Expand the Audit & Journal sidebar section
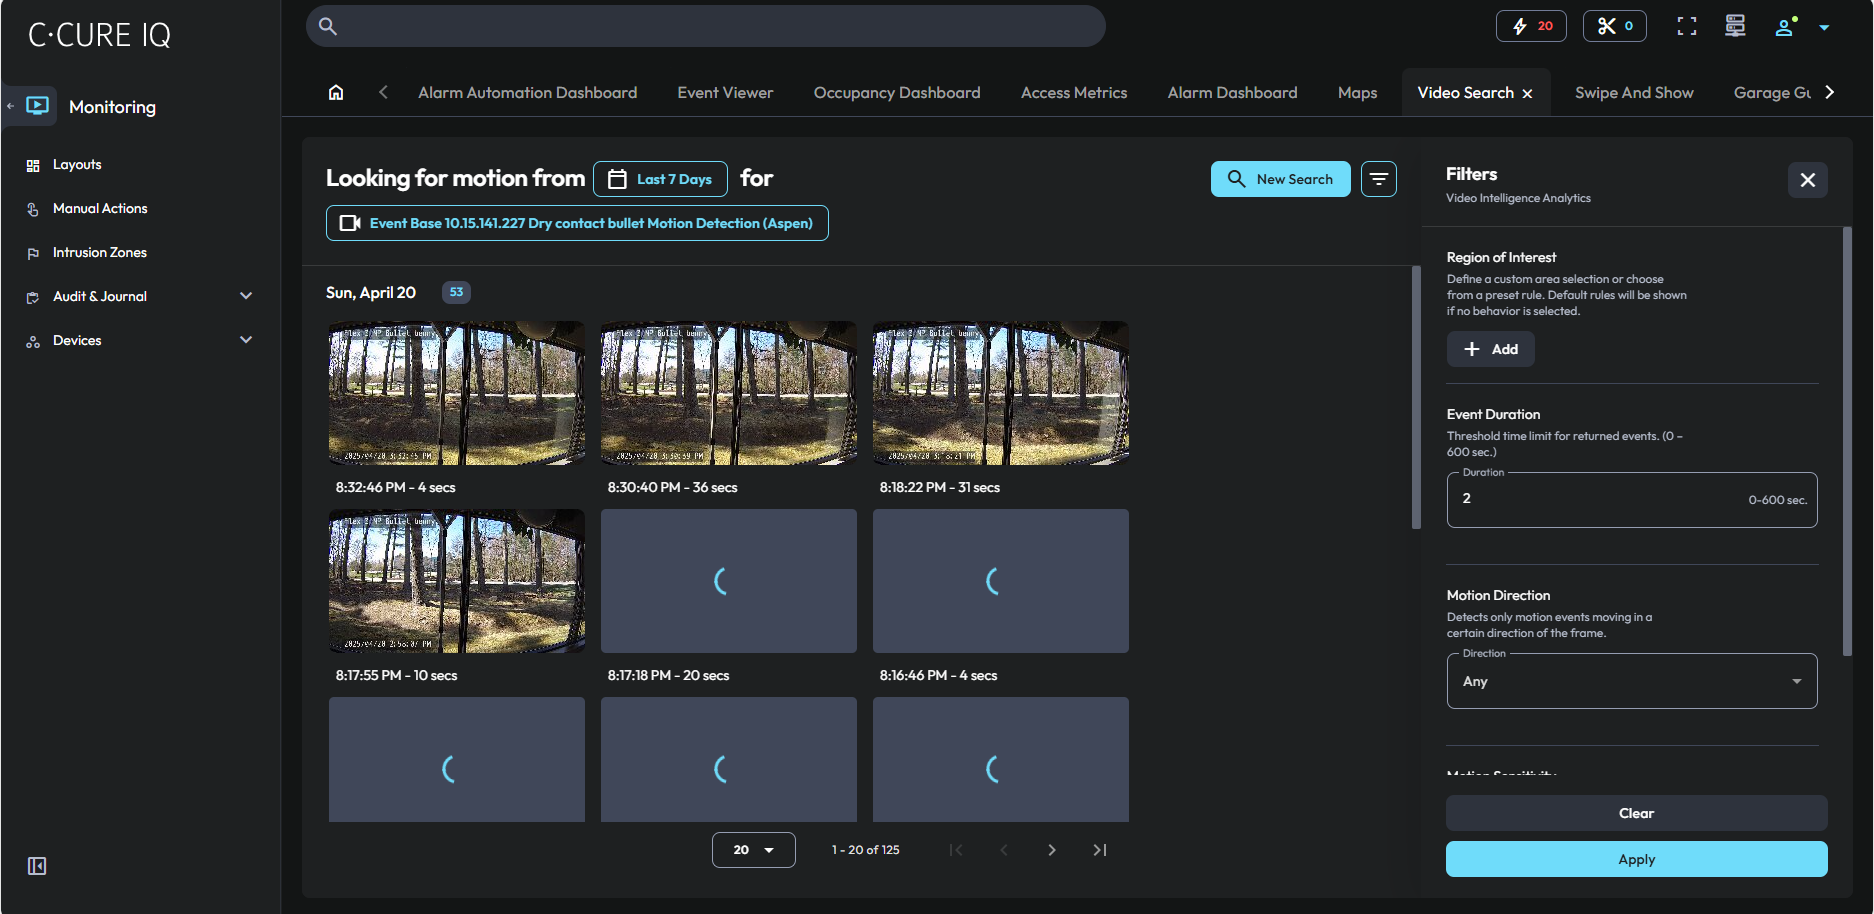 [246, 296]
